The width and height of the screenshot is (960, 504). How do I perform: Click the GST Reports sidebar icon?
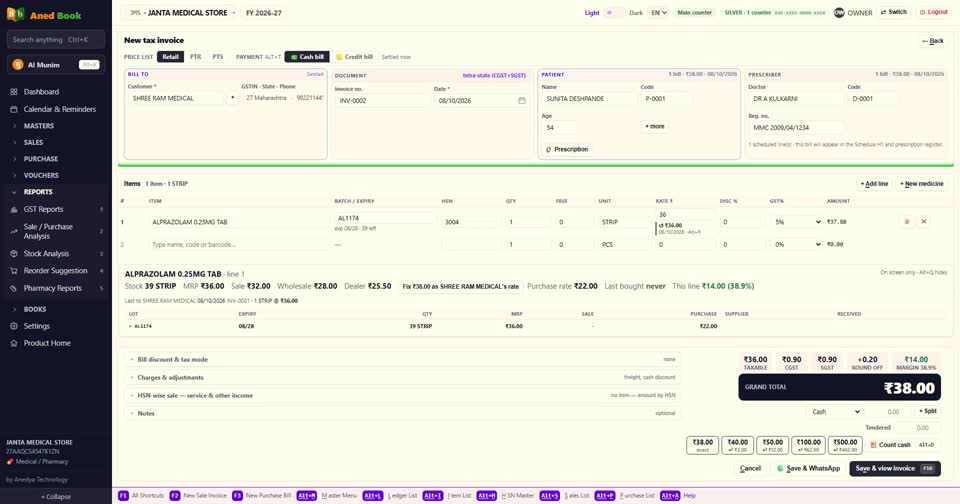tap(13, 209)
